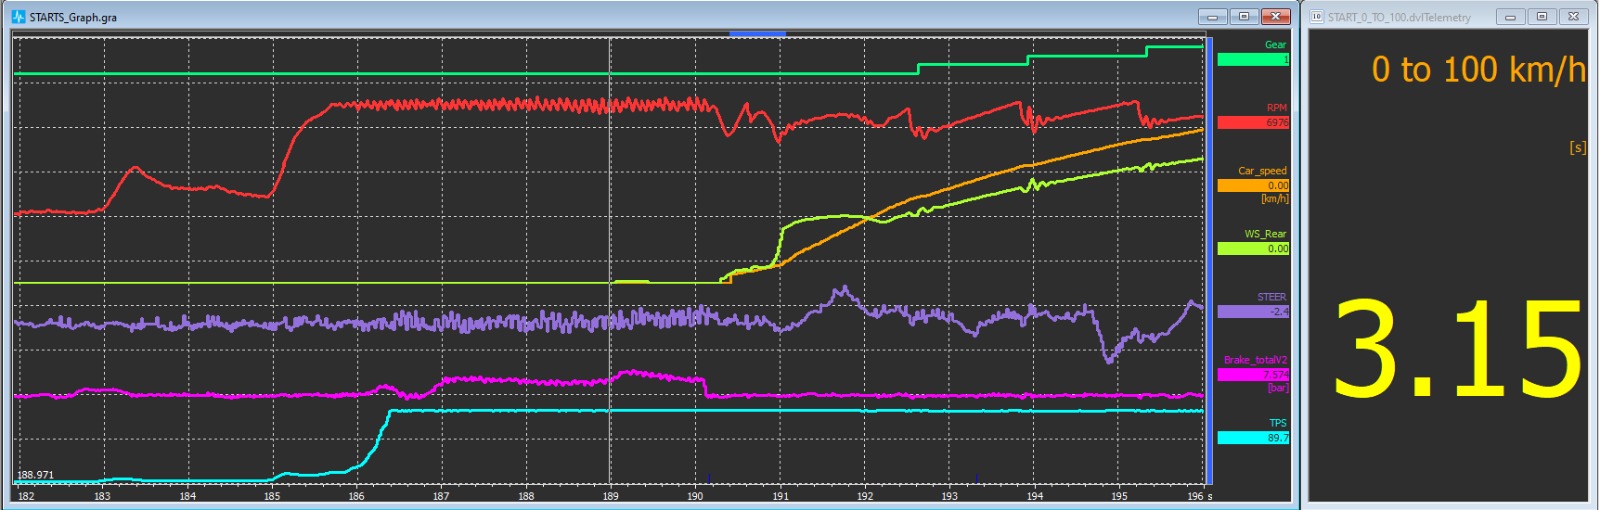Click the START_0_TO_100 telemetry window icon
Viewport: 1600px width, 510px height.
(1317, 17)
